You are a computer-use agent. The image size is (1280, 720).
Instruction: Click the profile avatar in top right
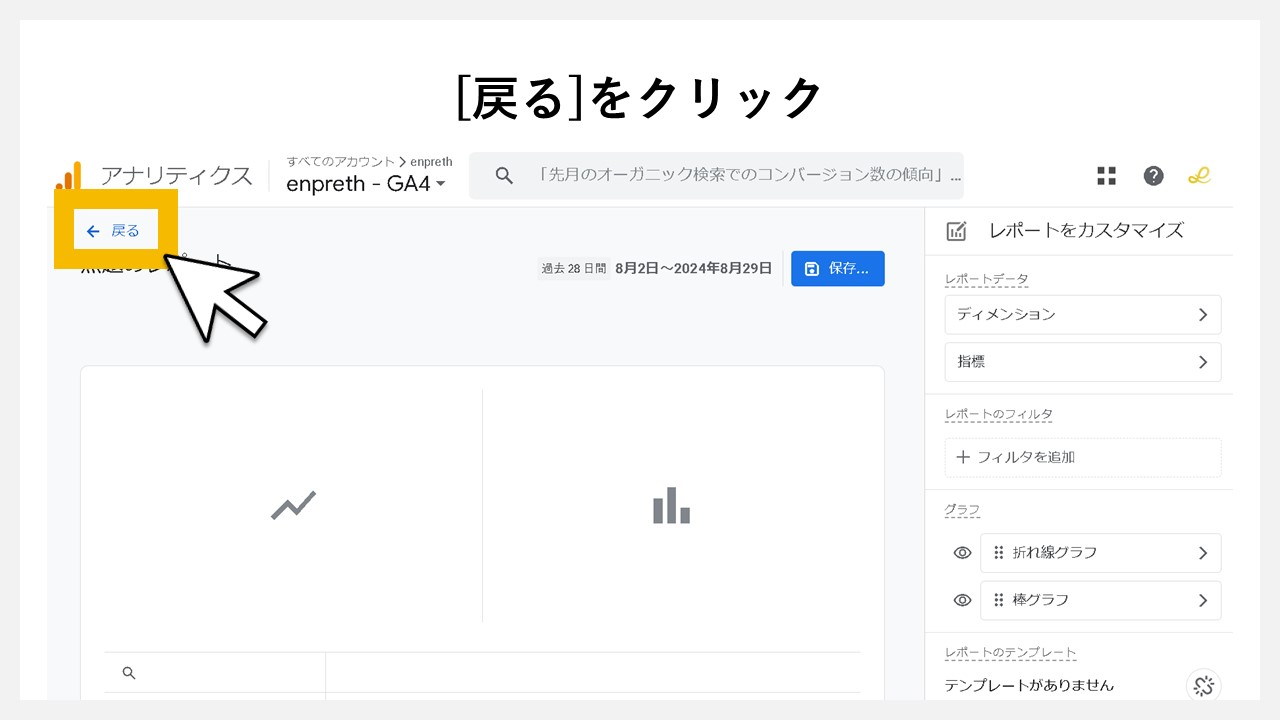click(1199, 175)
